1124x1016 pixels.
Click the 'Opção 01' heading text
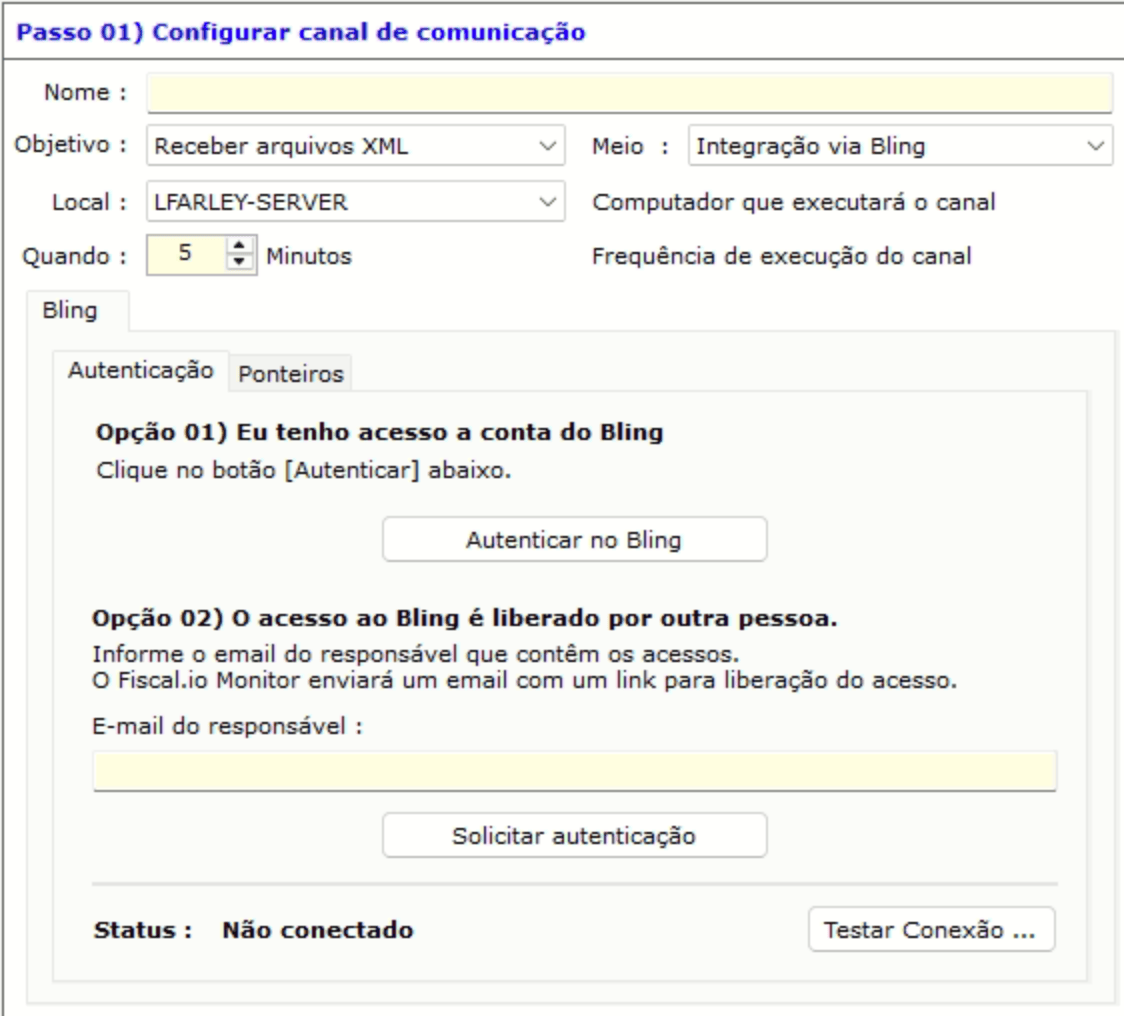380,432
